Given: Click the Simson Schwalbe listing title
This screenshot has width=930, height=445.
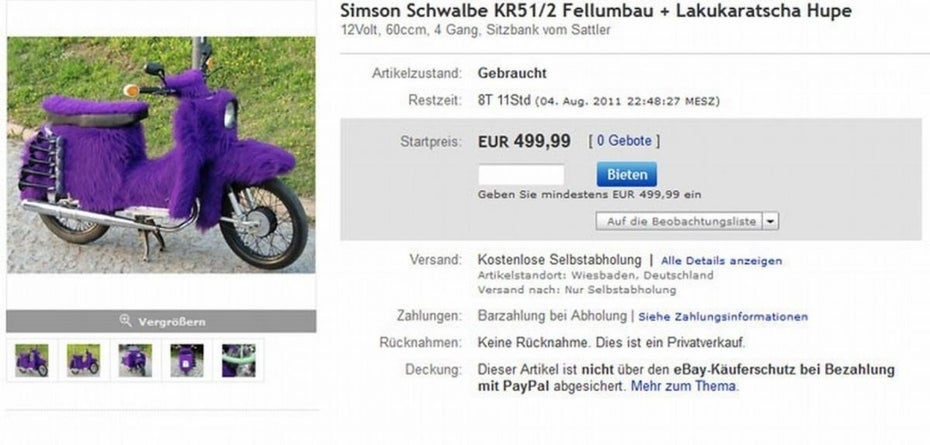Looking at the screenshot, I should click(x=596, y=11).
